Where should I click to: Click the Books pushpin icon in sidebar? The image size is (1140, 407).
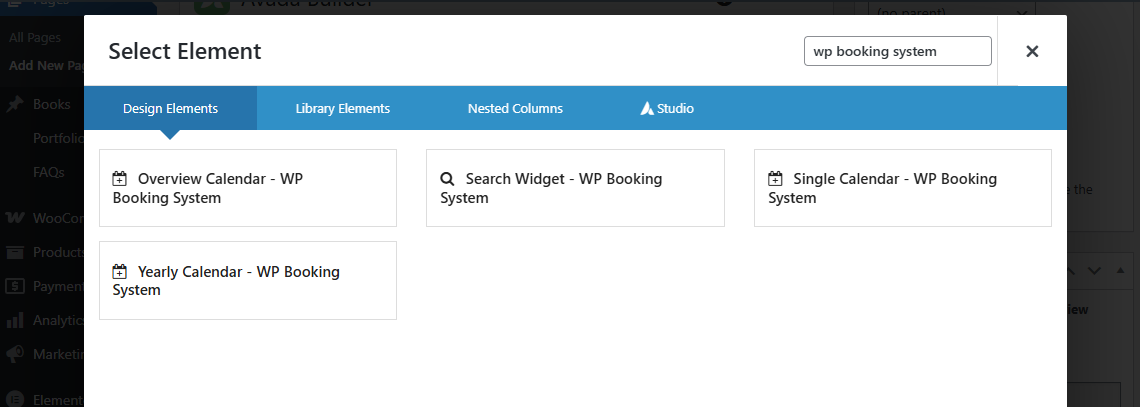[x=15, y=104]
